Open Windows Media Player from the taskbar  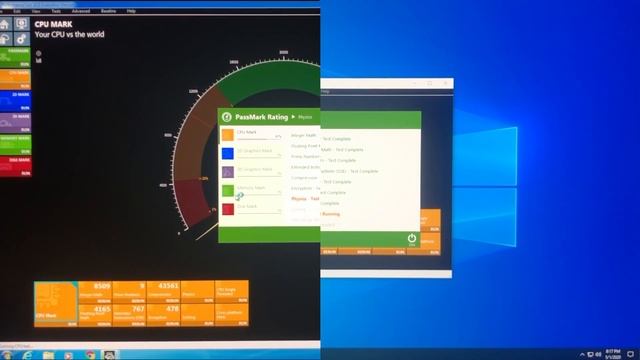(x=69, y=355)
